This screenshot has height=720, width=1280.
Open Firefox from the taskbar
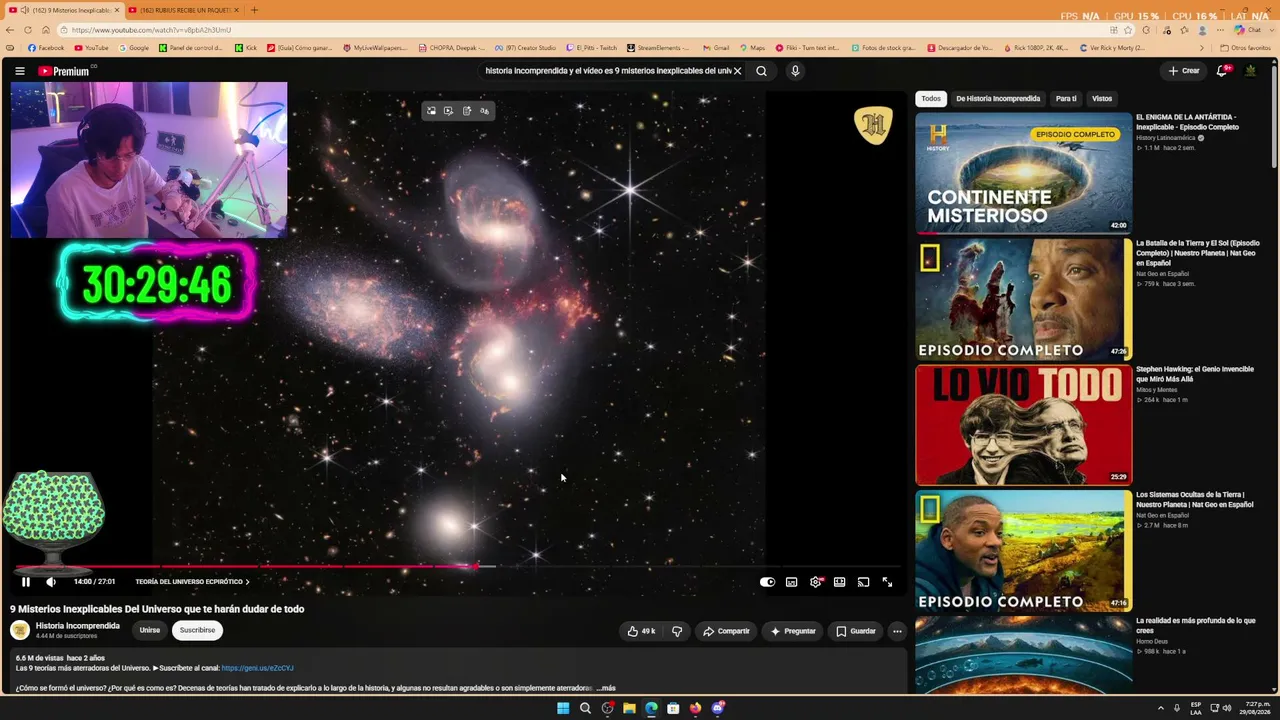695,709
